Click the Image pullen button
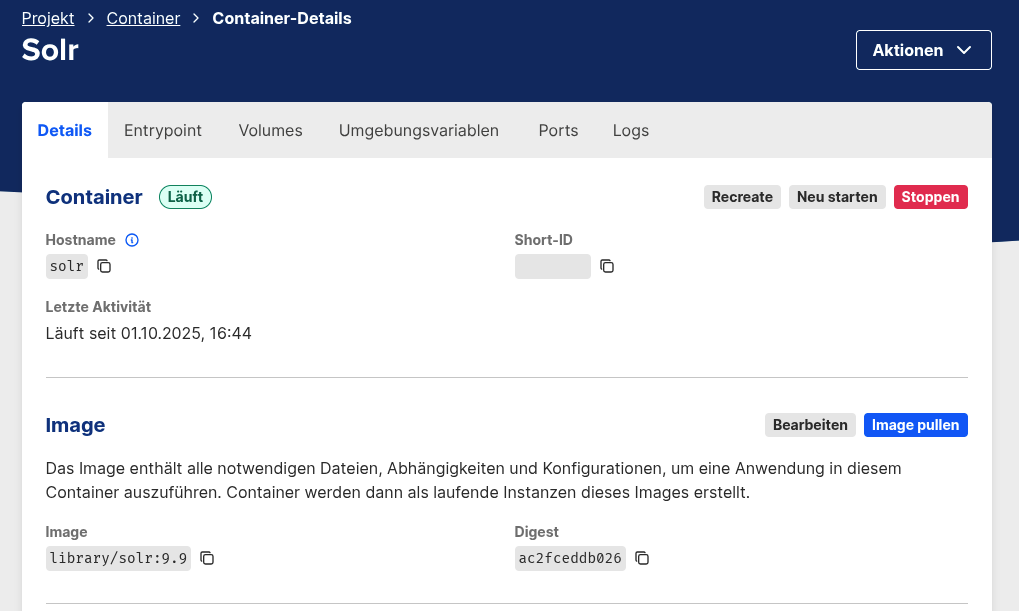This screenshot has height=611, width=1019. 915,425
